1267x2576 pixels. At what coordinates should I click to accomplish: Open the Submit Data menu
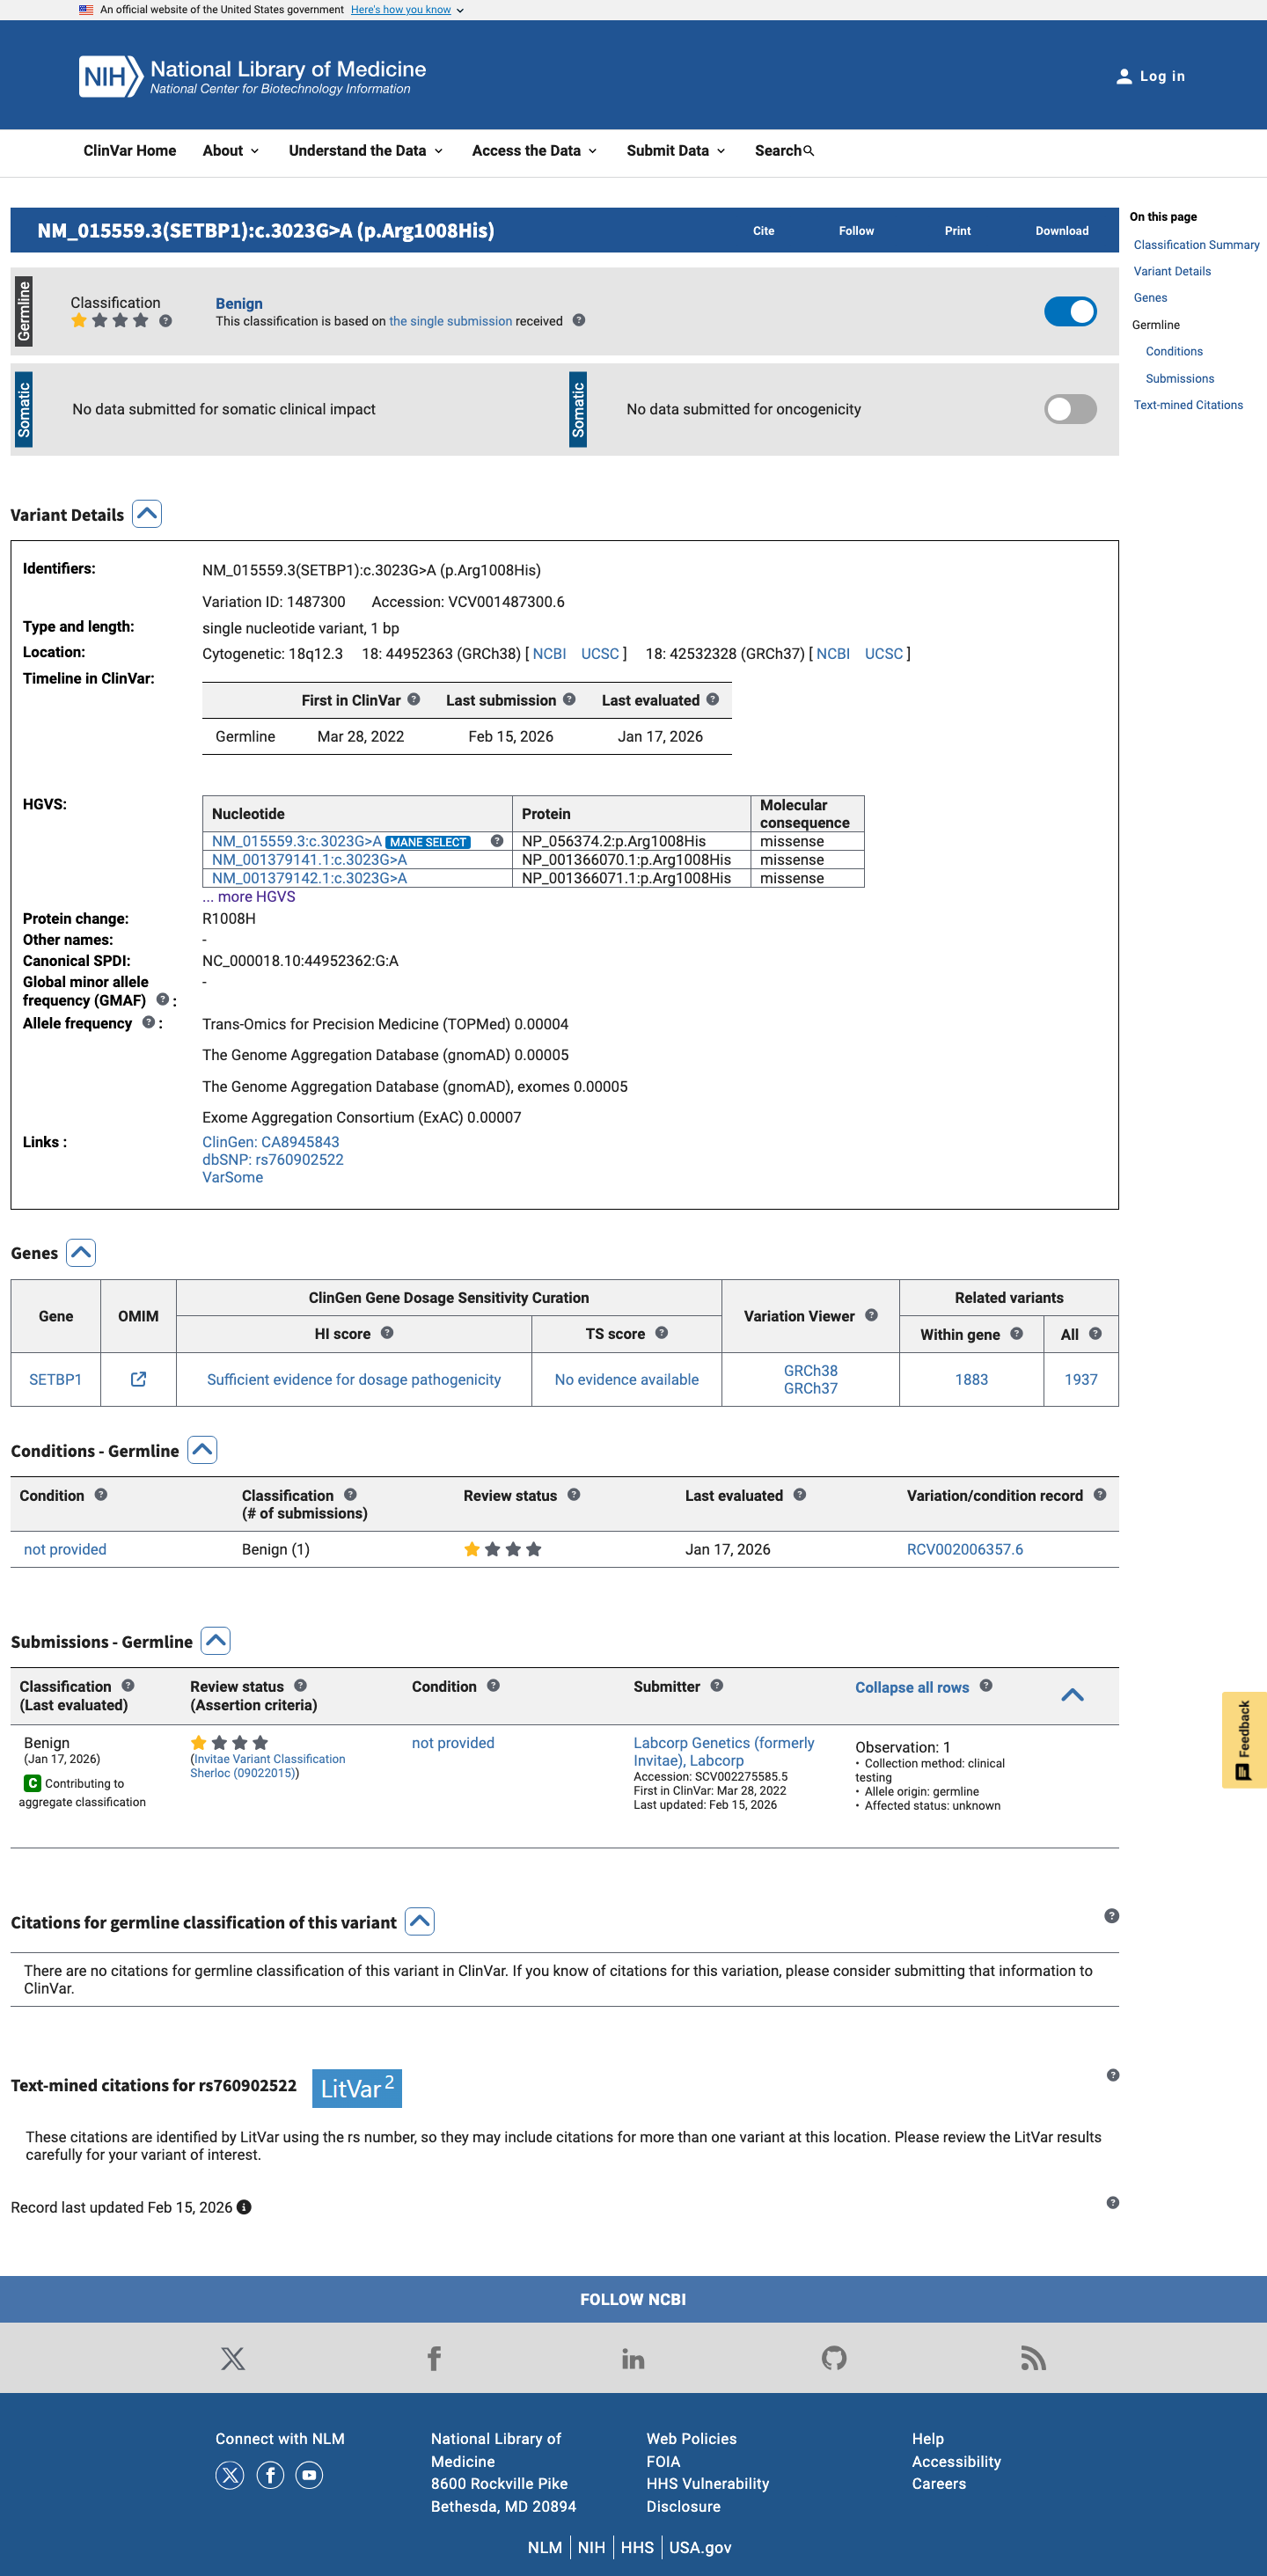click(x=676, y=151)
